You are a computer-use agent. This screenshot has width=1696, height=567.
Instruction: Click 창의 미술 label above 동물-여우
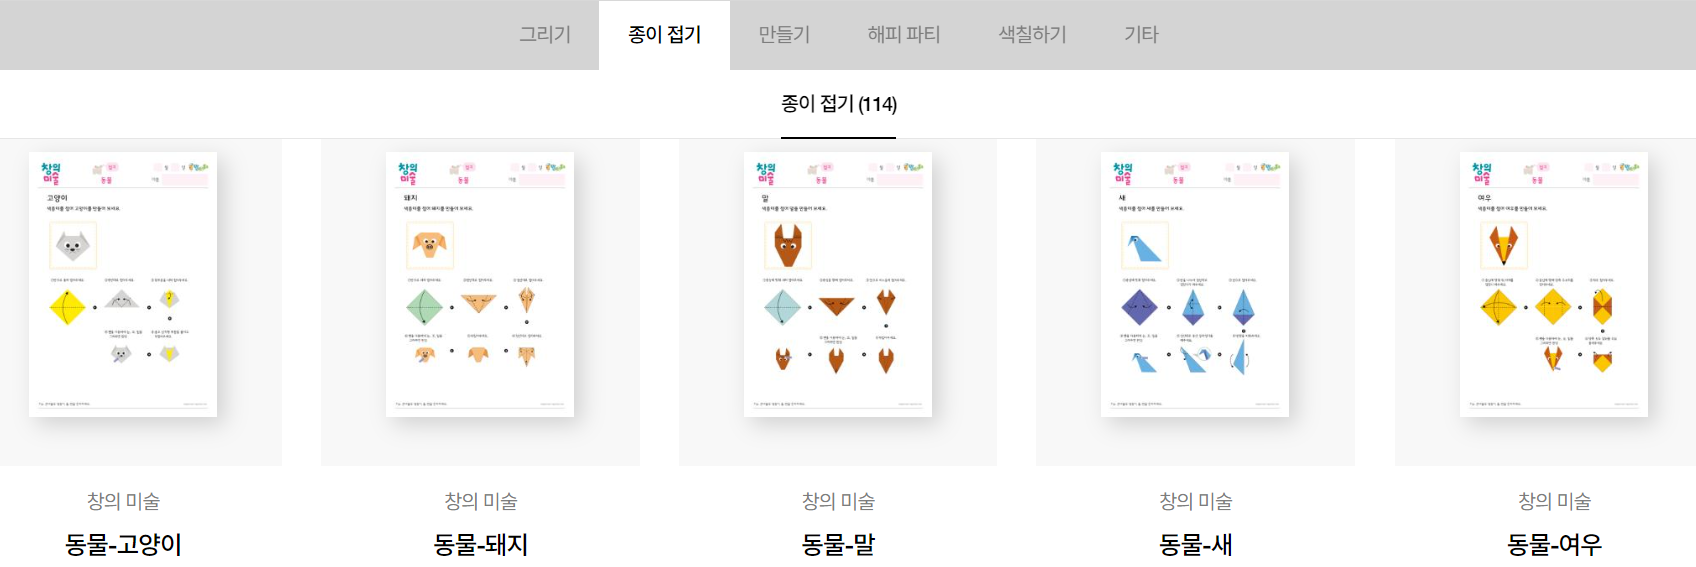point(1554,501)
